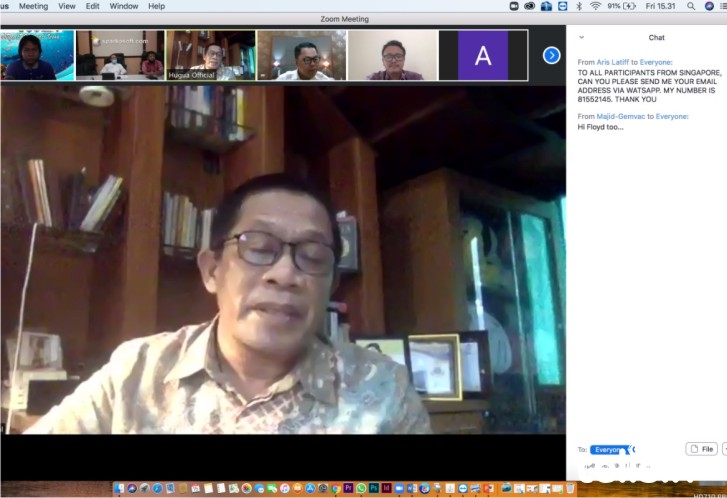Select the purple 'A' participant thumbnail

click(483, 55)
